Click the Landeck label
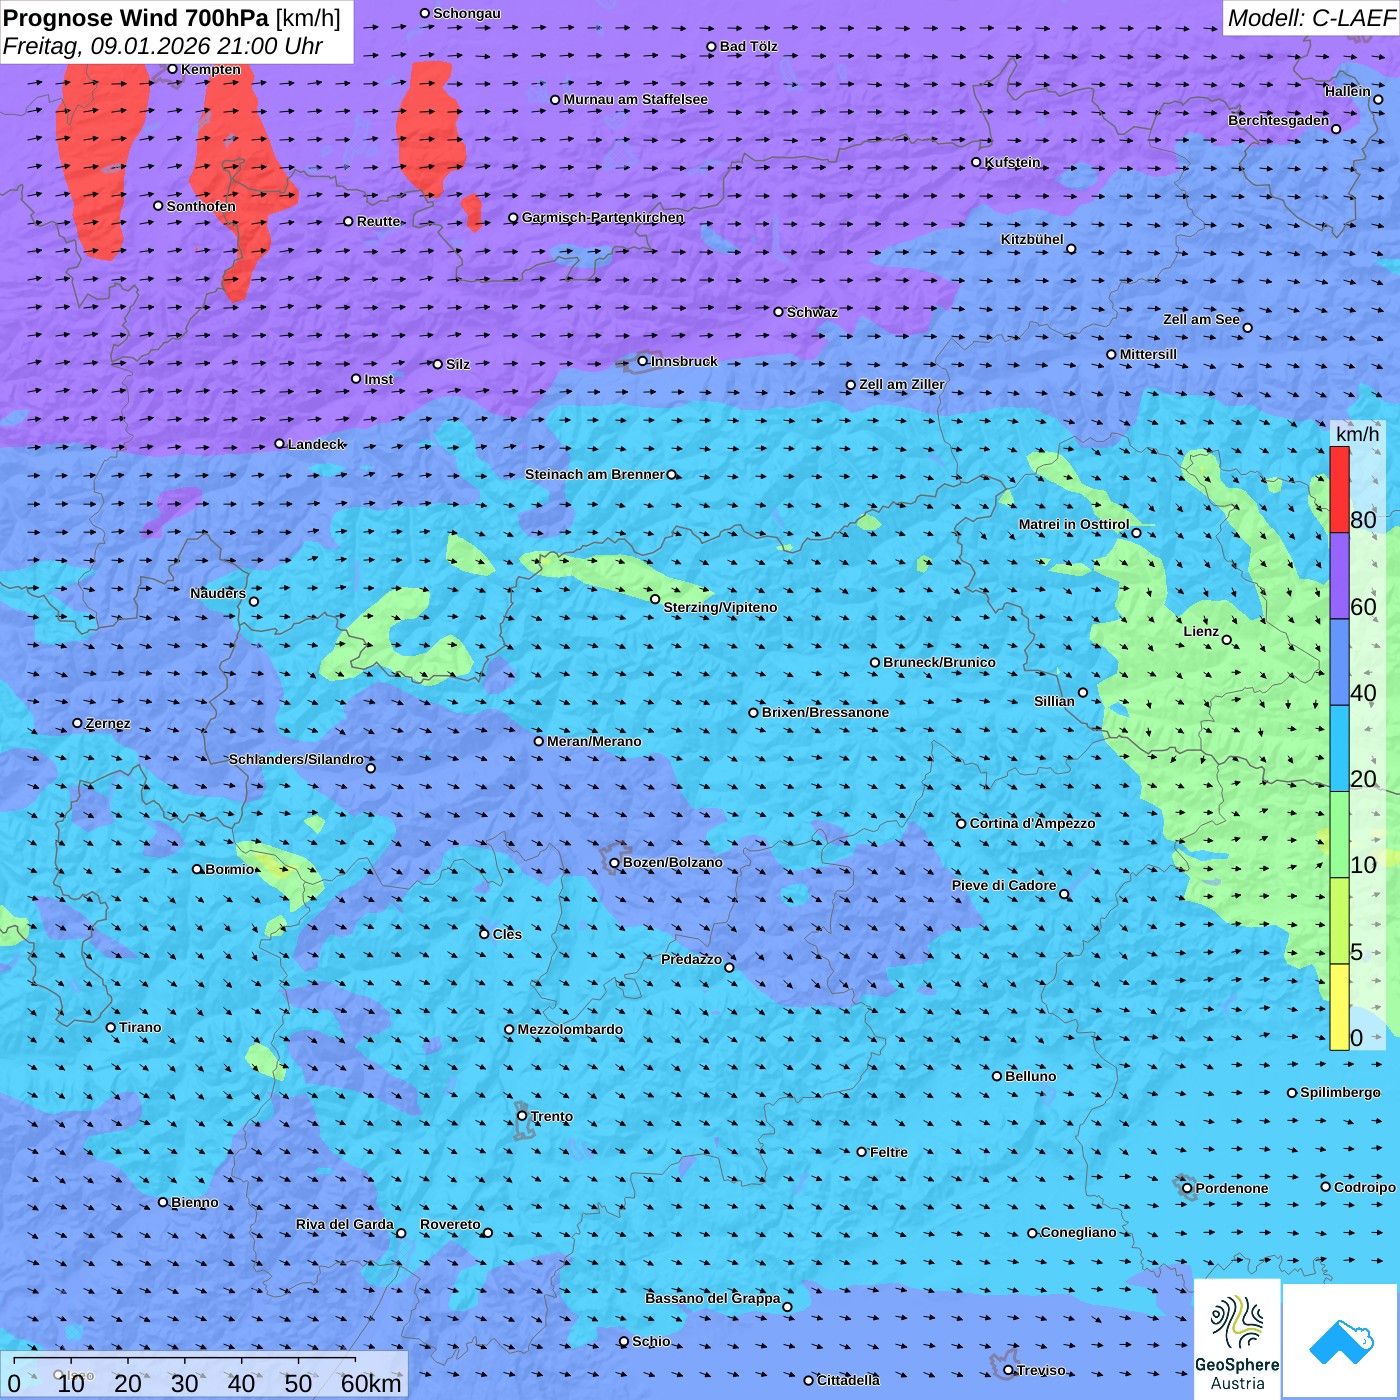Screen dimensions: 1400x1400 click(316, 444)
